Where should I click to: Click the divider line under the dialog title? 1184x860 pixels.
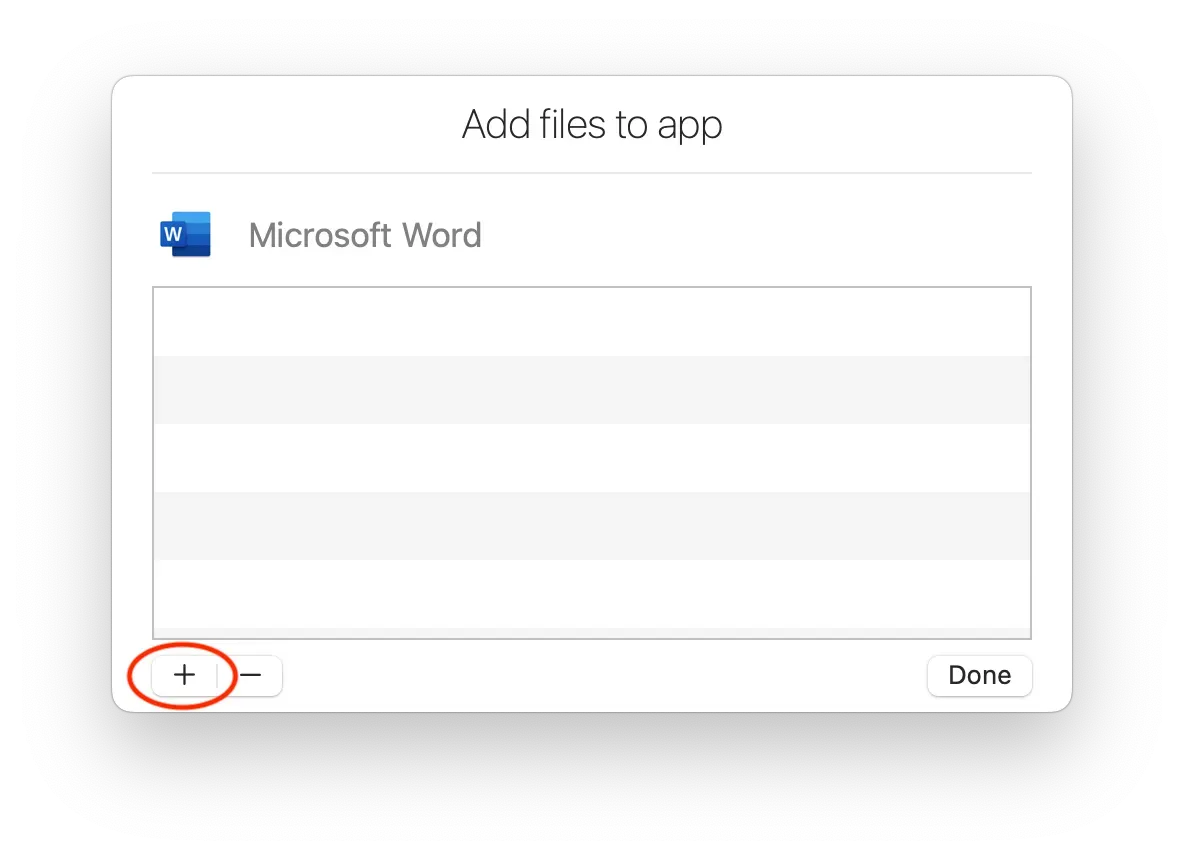click(591, 170)
